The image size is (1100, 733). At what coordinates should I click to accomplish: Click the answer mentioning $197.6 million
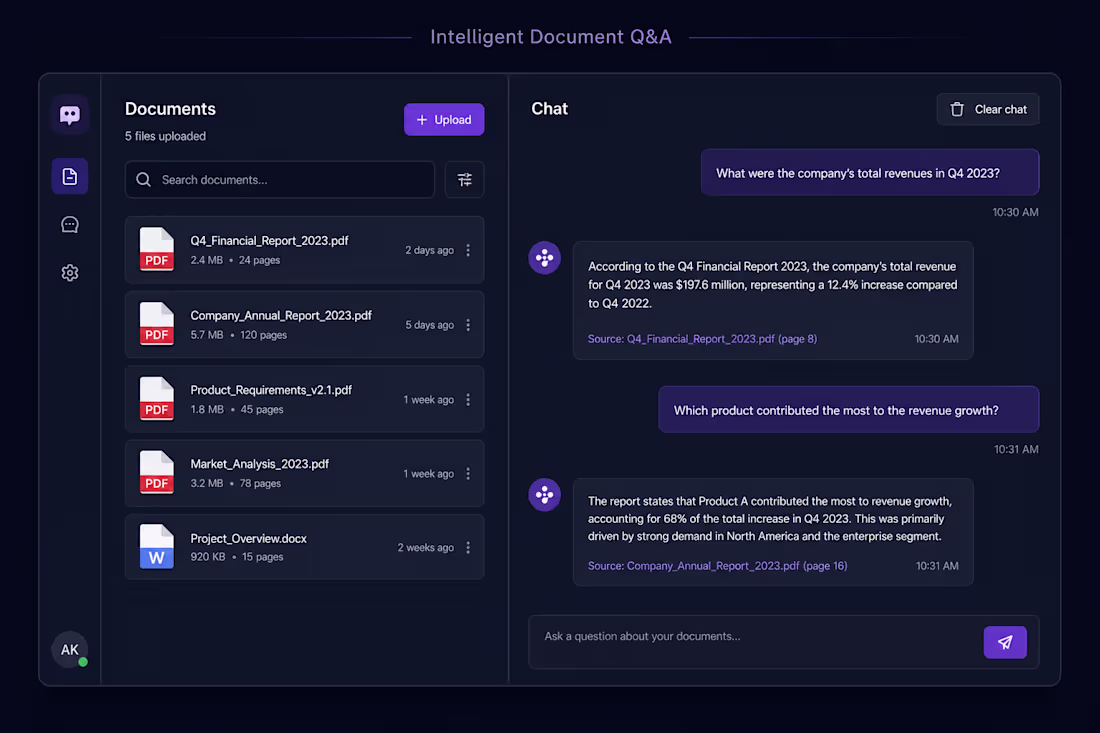click(773, 300)
